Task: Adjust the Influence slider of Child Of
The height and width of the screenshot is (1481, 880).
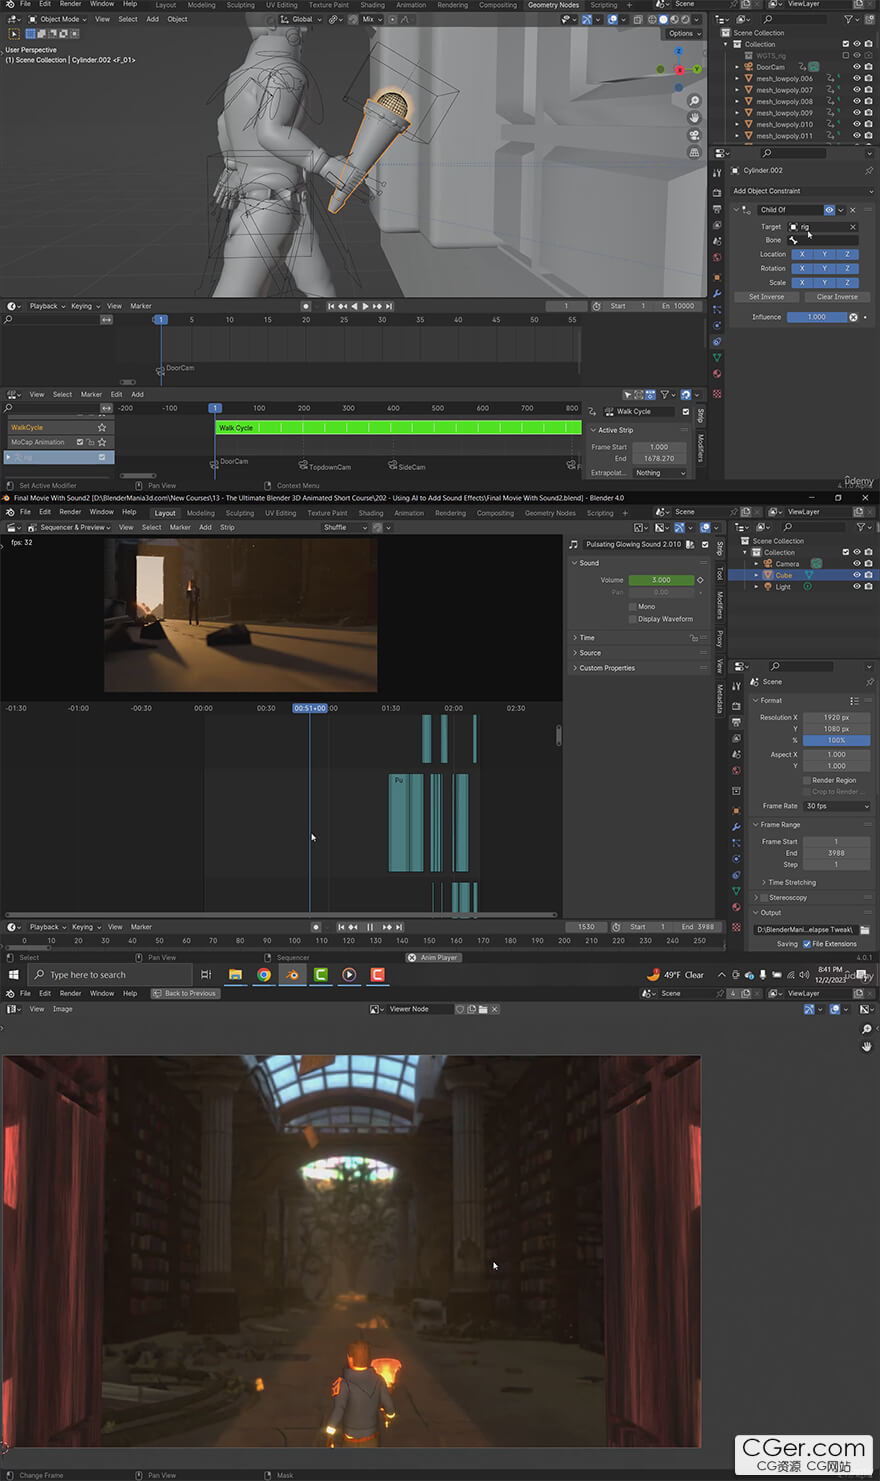Action: 817,317
